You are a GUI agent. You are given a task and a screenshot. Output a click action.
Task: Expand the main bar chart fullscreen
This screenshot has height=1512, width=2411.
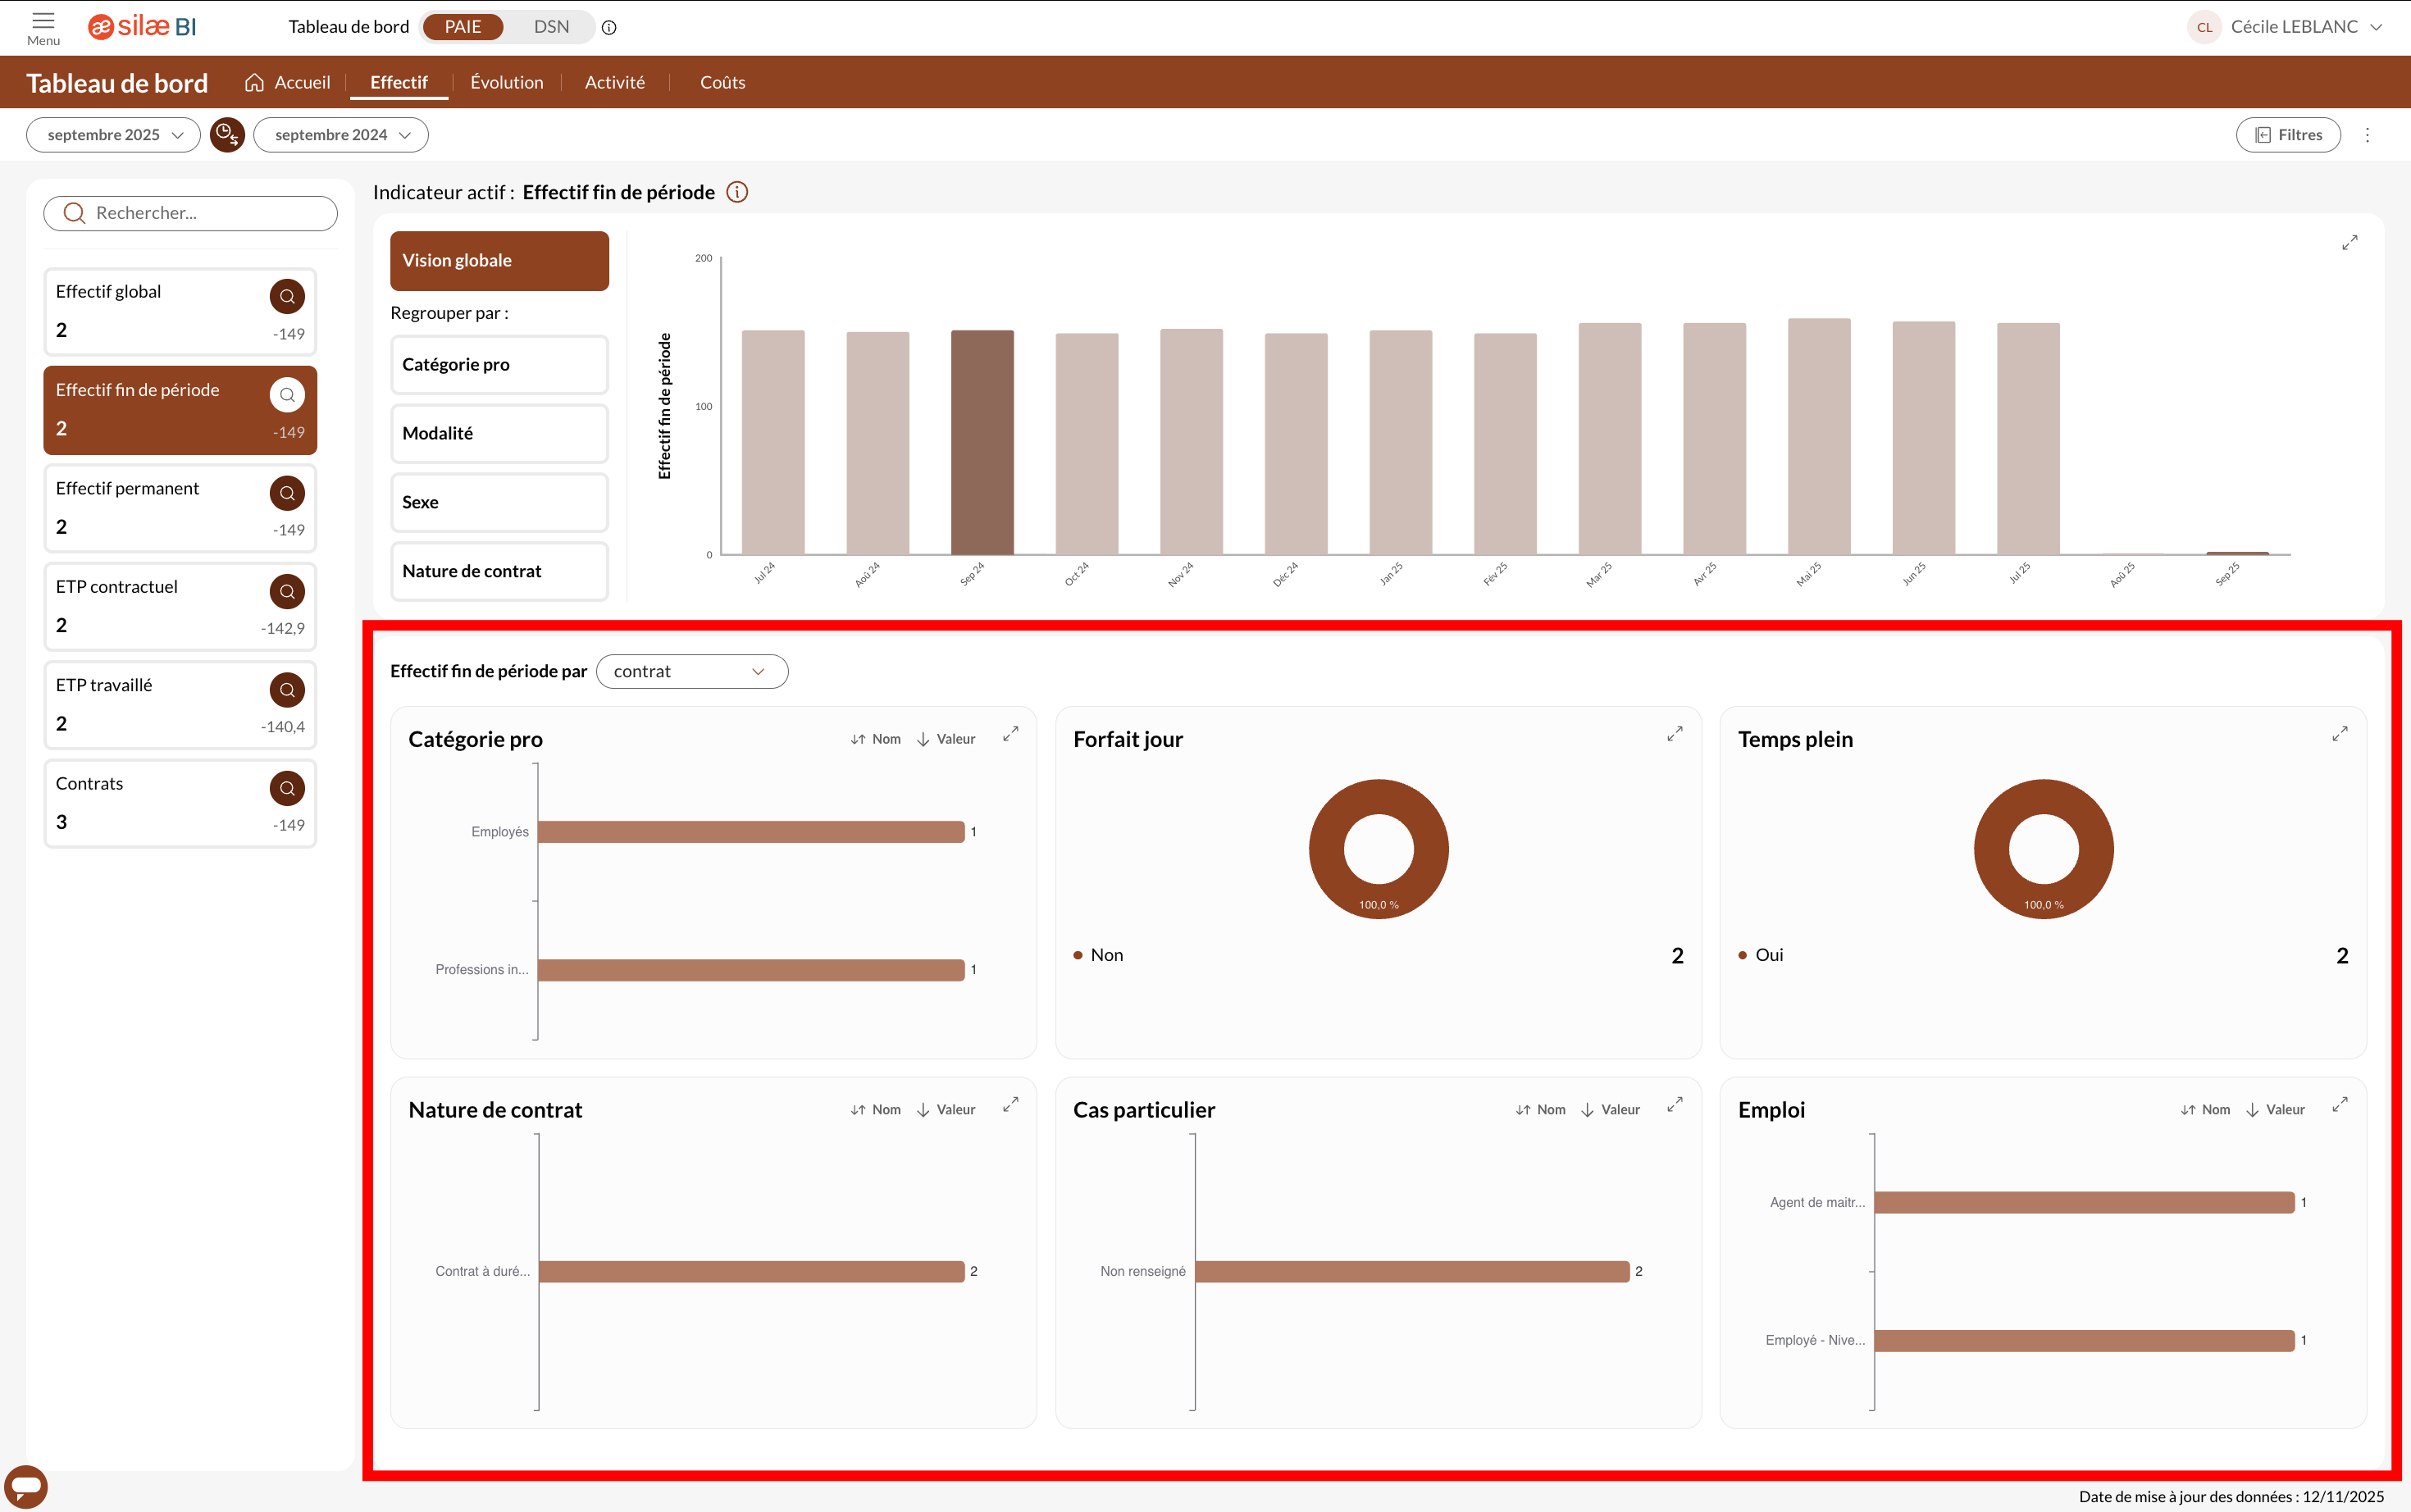pyautogui.click(x=2349, y=243)
